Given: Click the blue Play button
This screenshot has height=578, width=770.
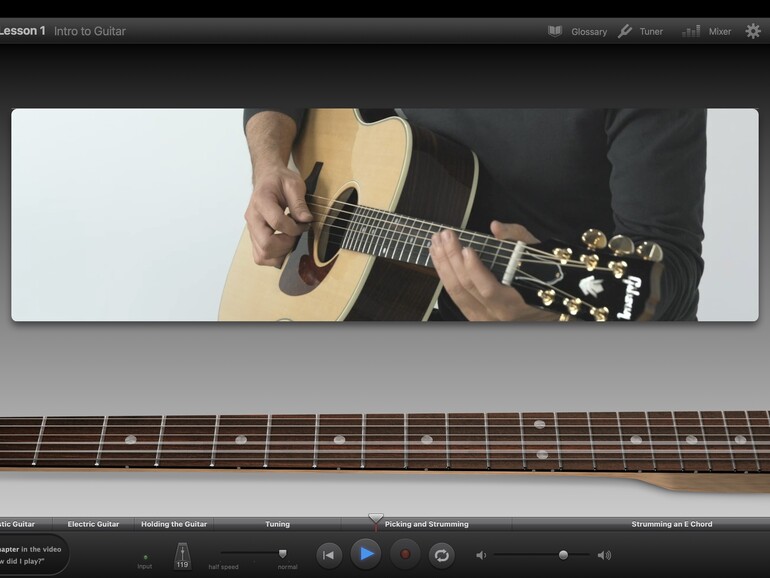Looking at the screenshot, I should pyautogui.click(x=366, y=554).
